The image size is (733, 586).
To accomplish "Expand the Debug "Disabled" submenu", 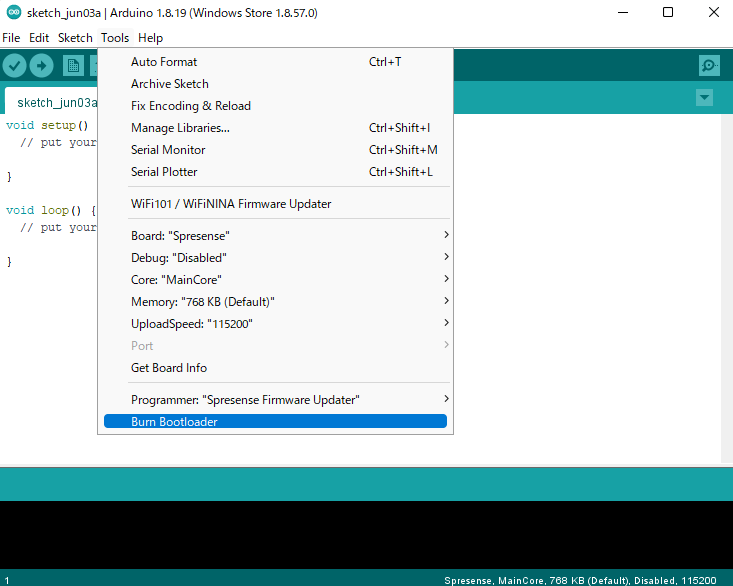I will (275, 257).
